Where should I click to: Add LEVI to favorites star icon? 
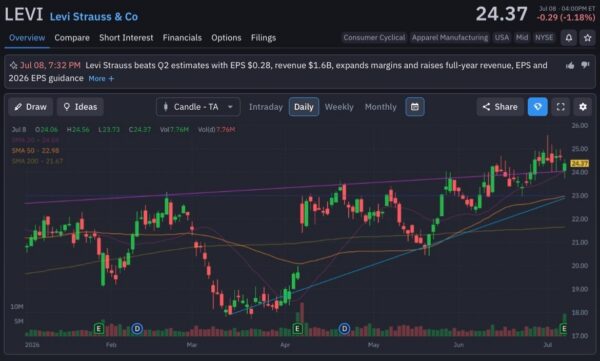click(588, 38)
